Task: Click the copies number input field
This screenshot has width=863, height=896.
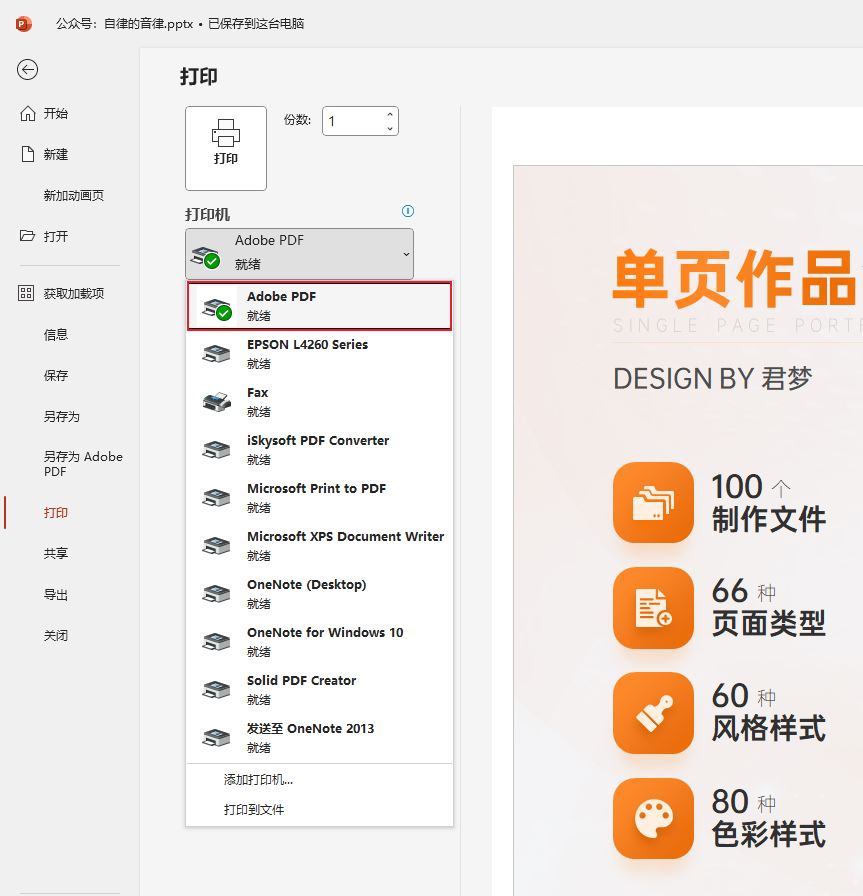Action: pos(351,122)
